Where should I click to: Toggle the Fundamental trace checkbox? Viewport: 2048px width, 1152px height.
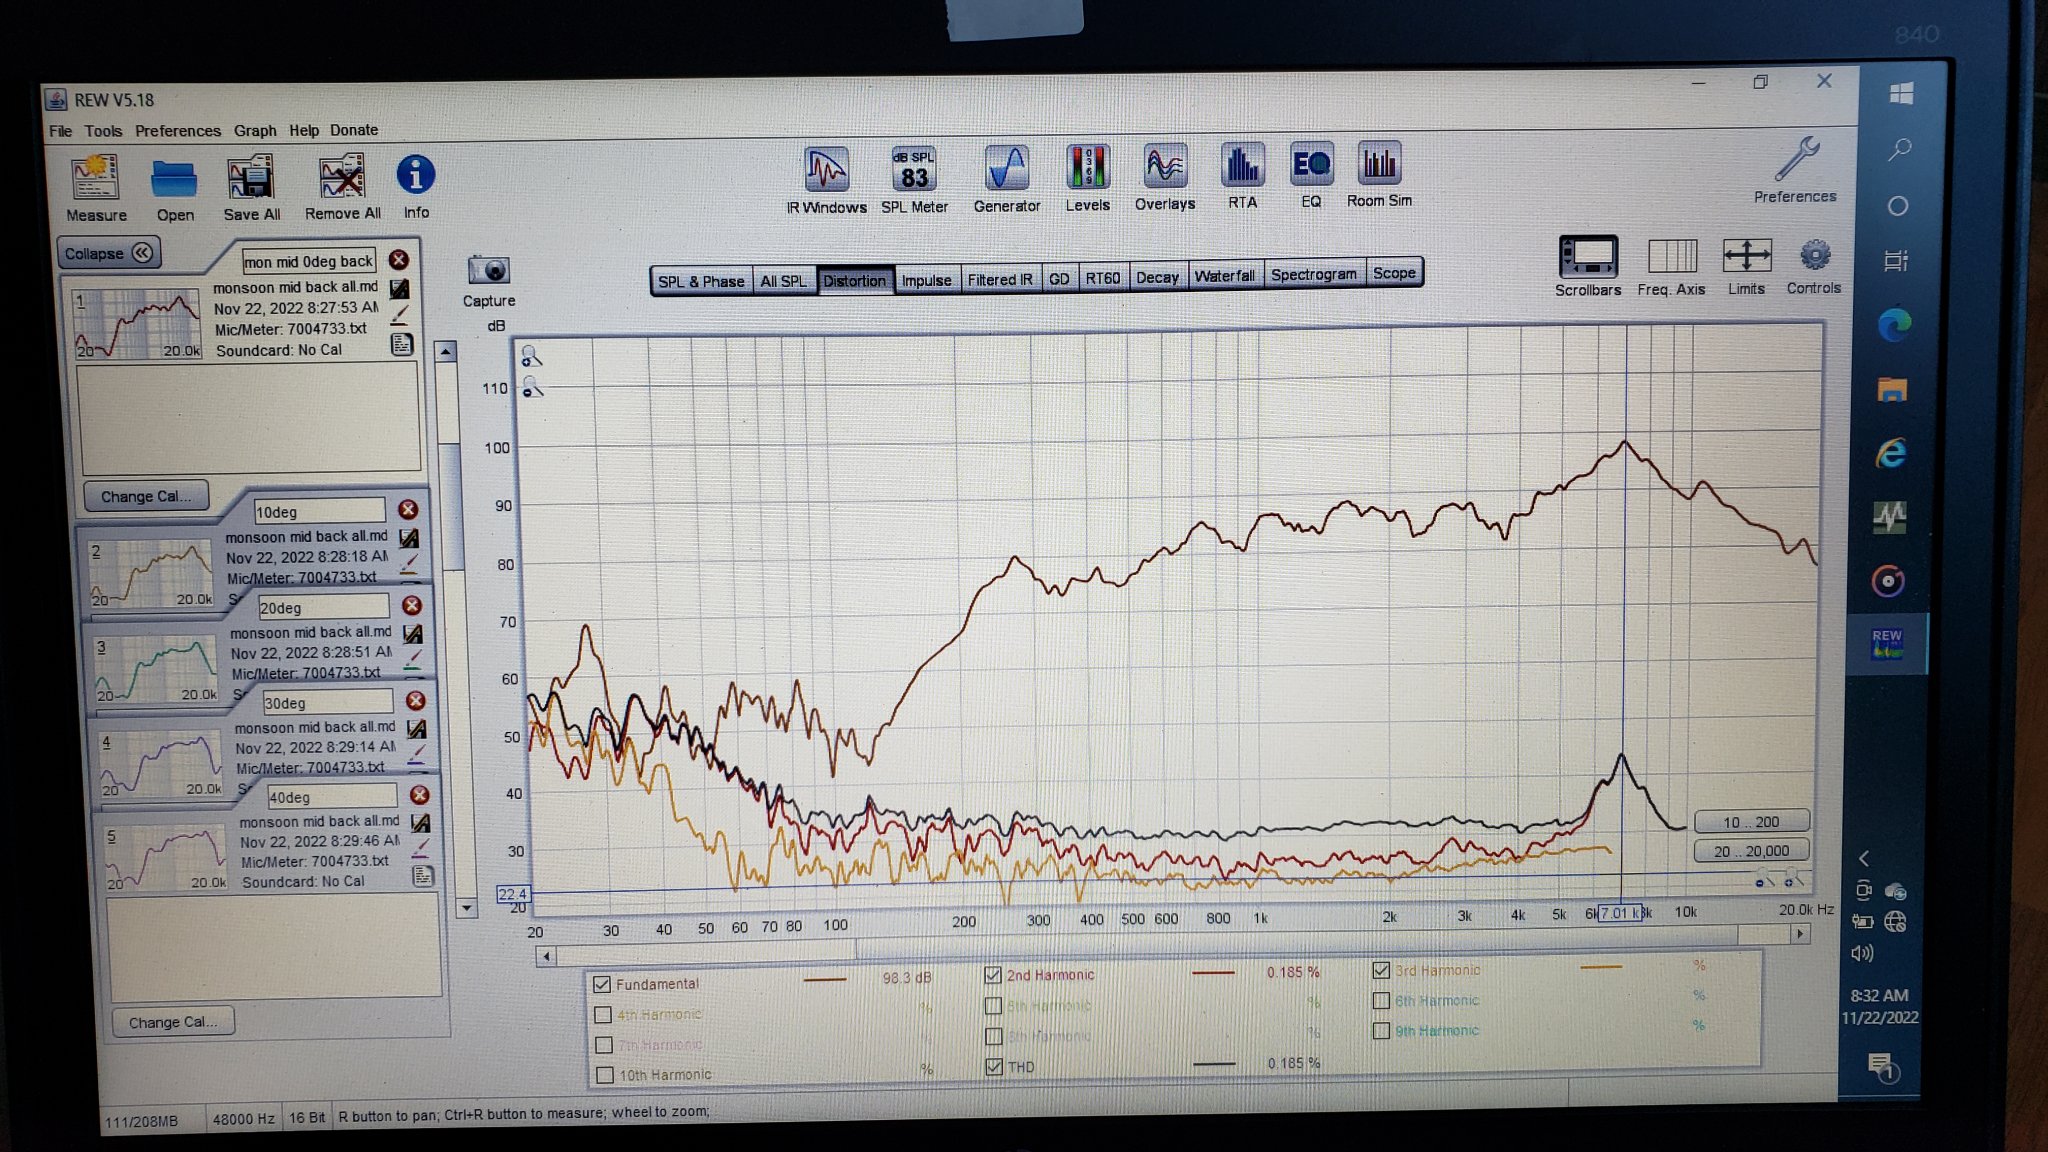602,984
